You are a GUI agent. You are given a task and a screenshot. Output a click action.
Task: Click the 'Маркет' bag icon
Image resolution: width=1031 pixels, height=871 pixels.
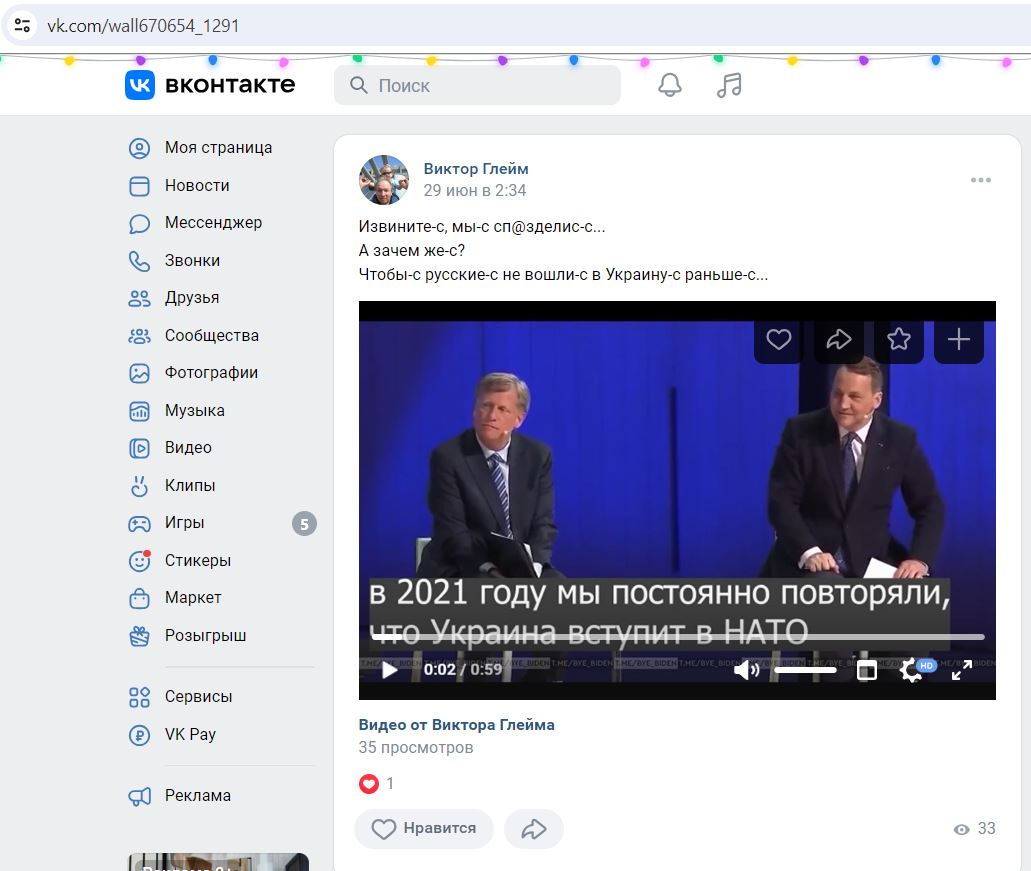pyautogui.click(x=139, y=598)
